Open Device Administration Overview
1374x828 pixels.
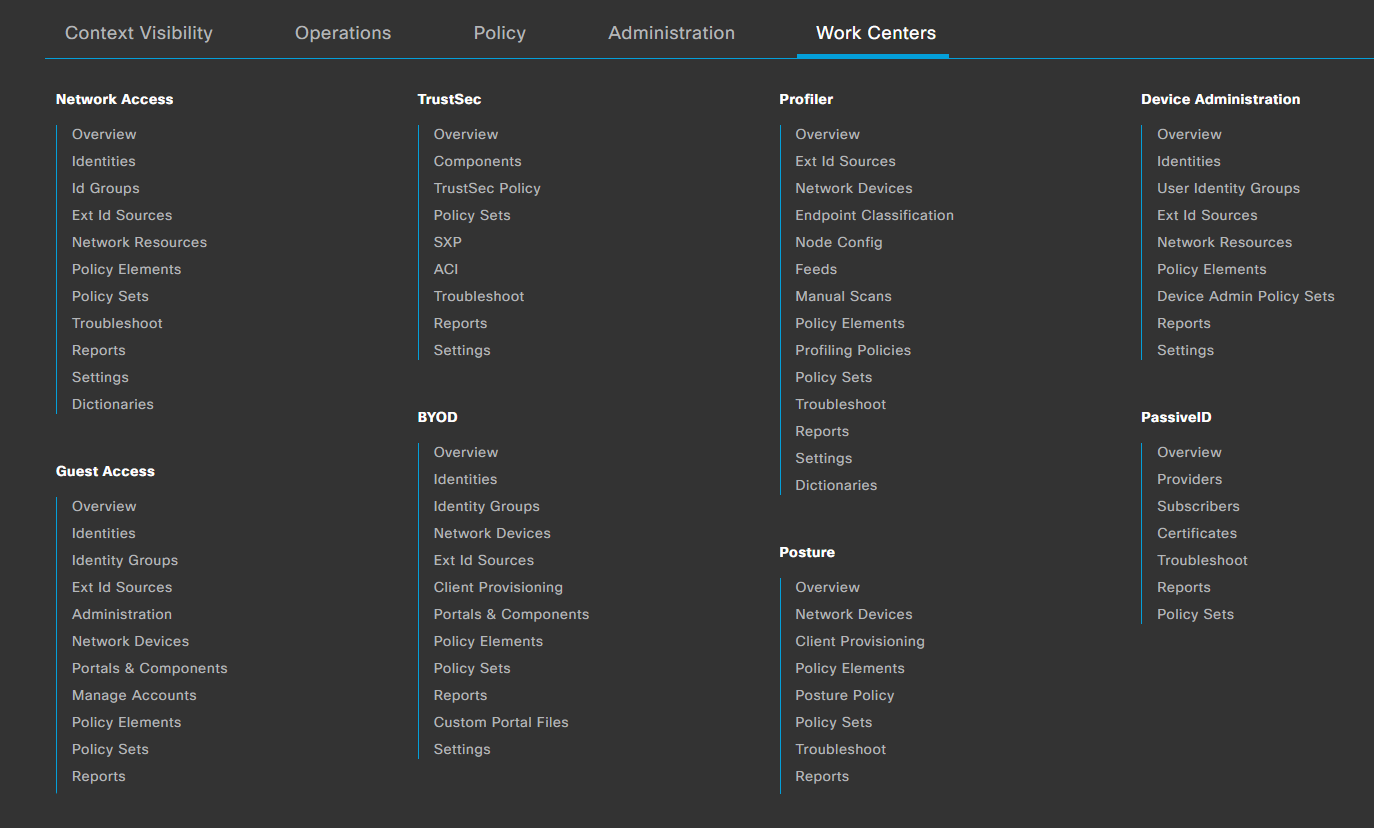pyautogui.click(x=1190, y=134)
